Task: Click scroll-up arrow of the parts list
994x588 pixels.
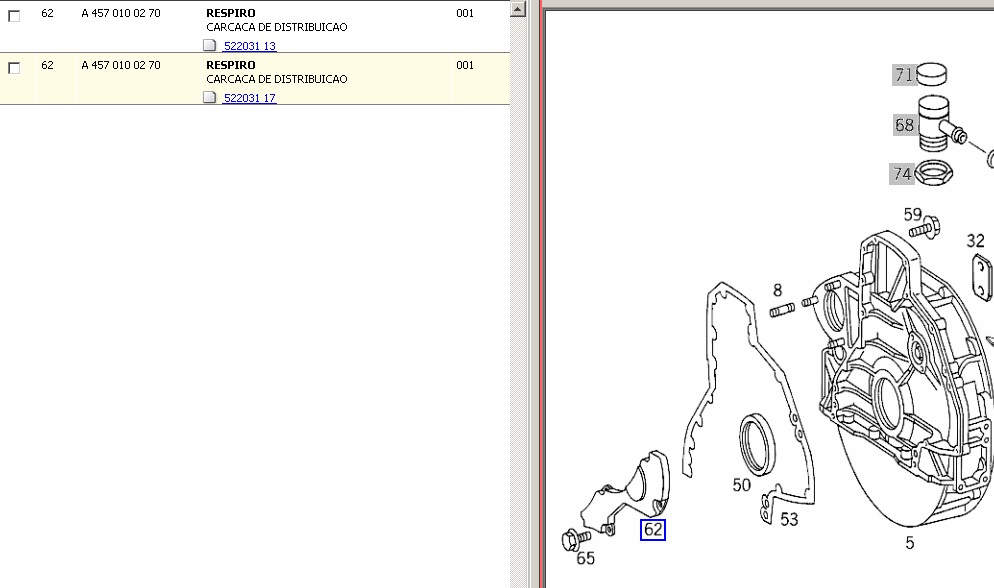Action: tap(517, 10)
